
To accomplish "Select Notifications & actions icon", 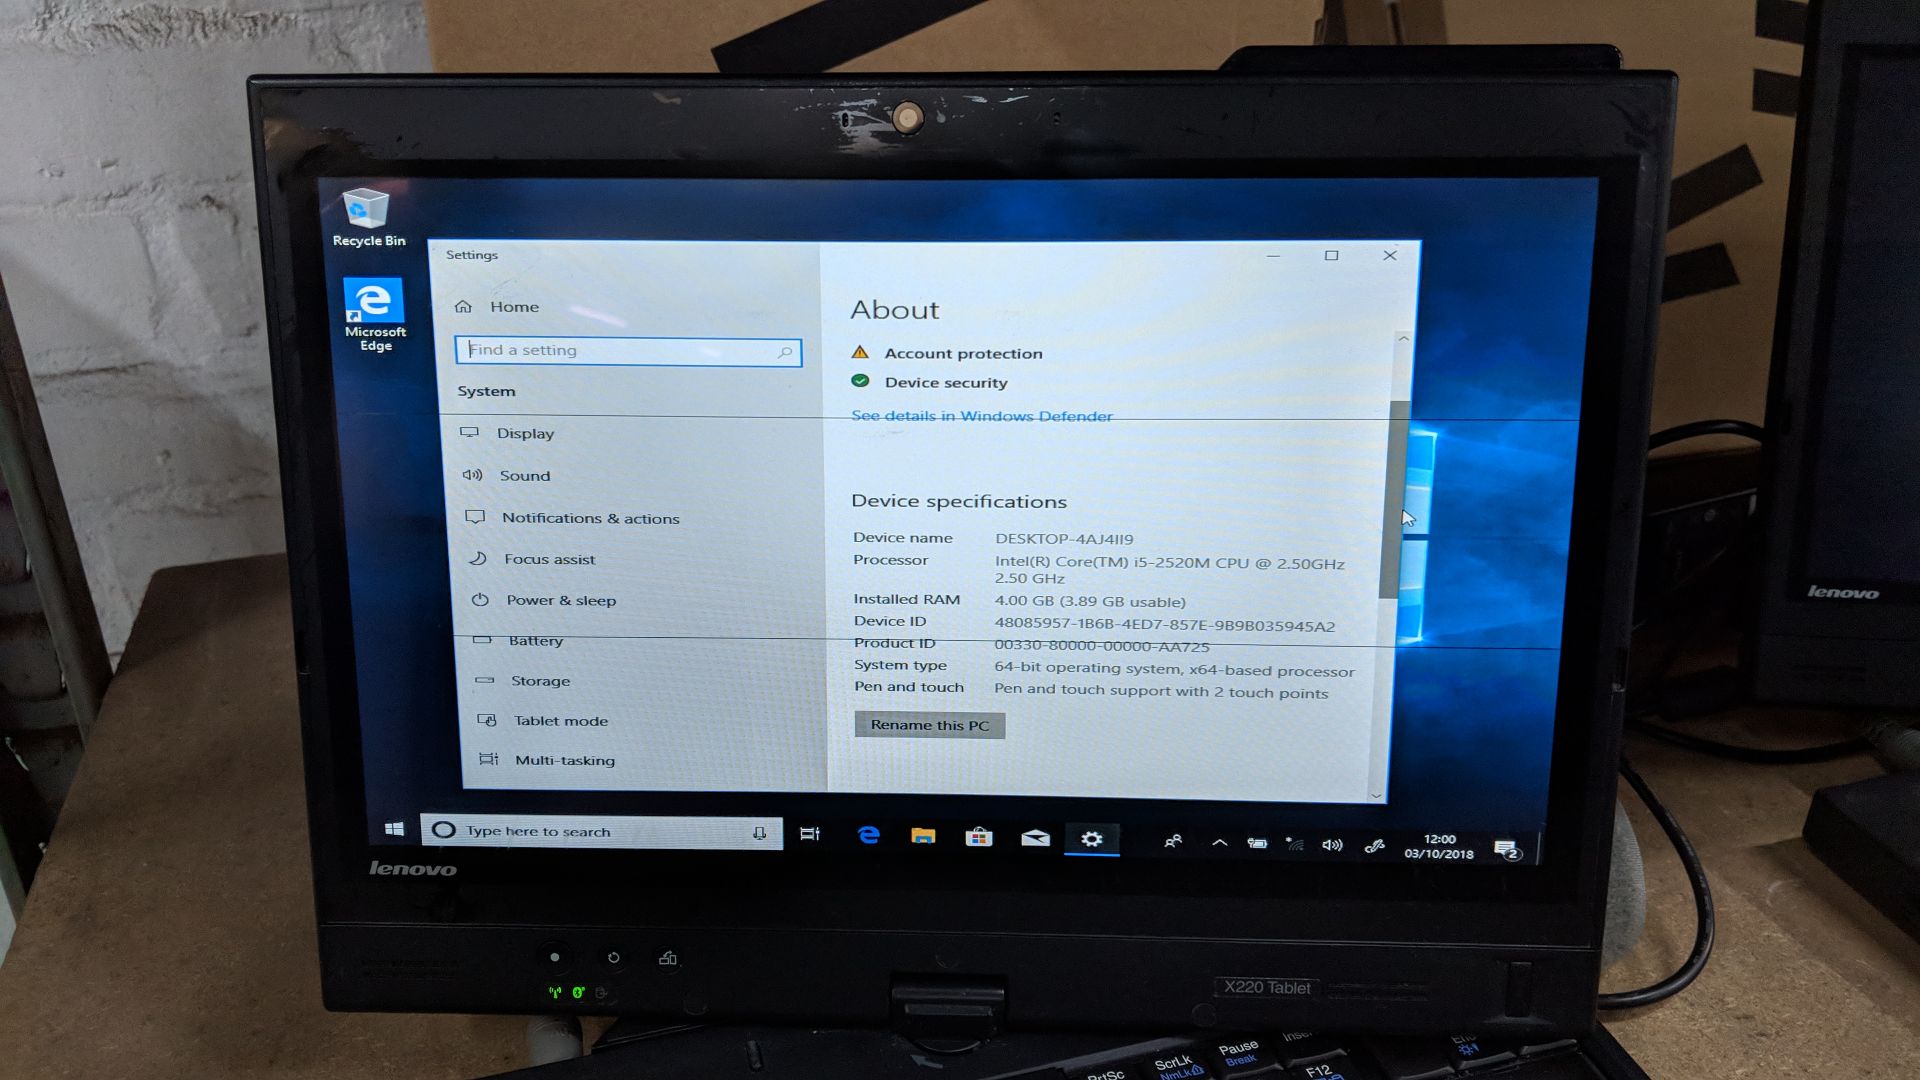I will click(475, 517).
